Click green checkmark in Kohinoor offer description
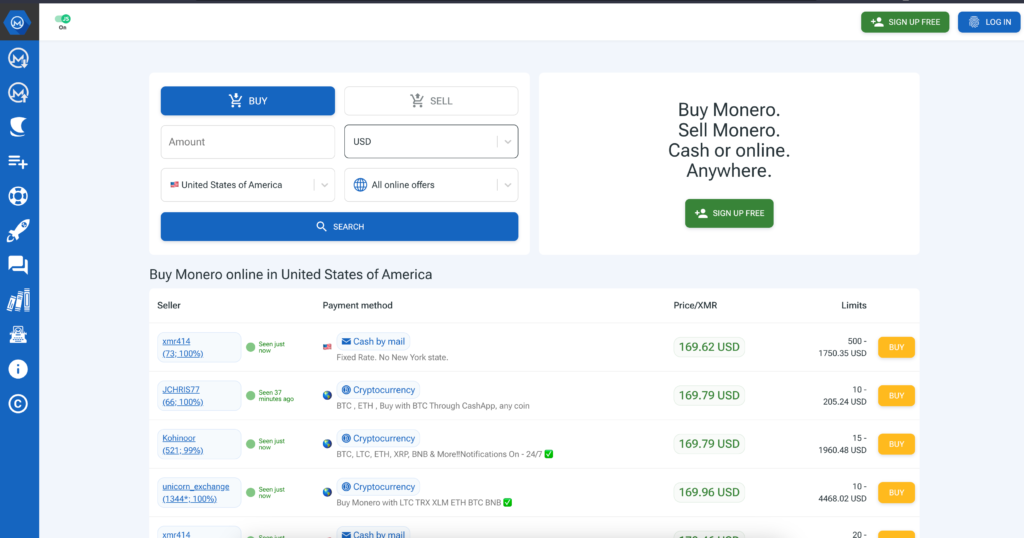The height and width of the screenshot is (538, 1024). (549, 454)
